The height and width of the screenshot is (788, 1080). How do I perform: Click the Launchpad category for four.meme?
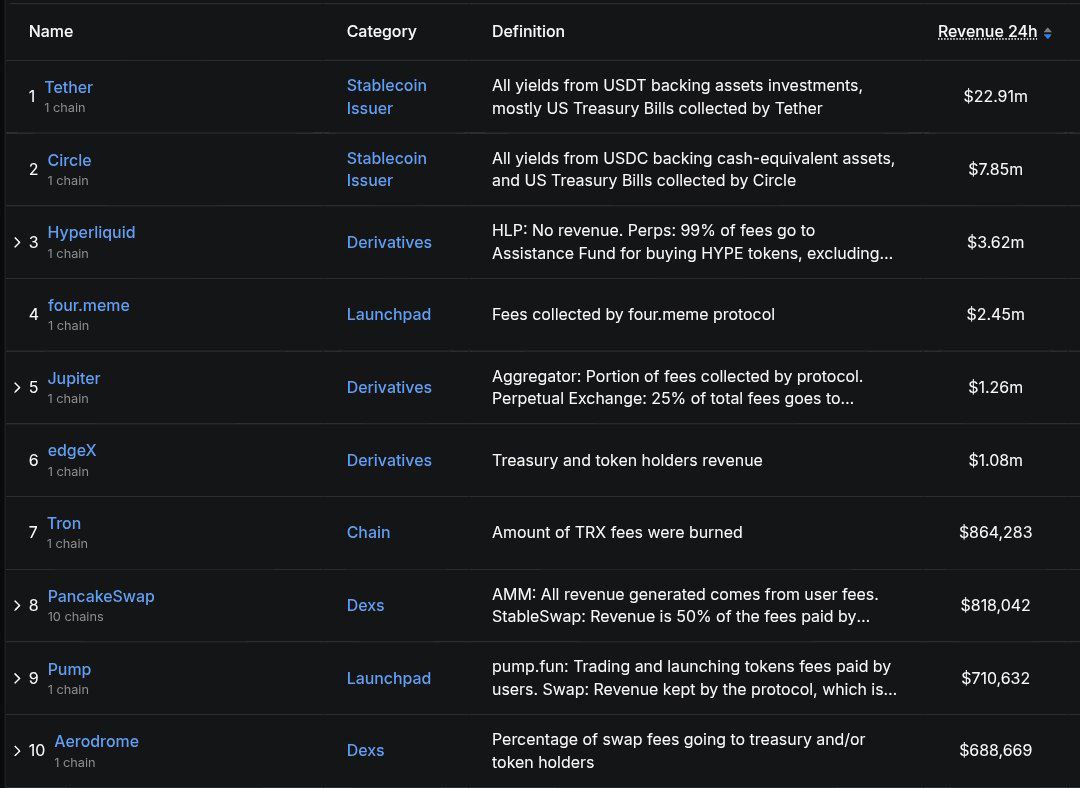coord(388,314)
